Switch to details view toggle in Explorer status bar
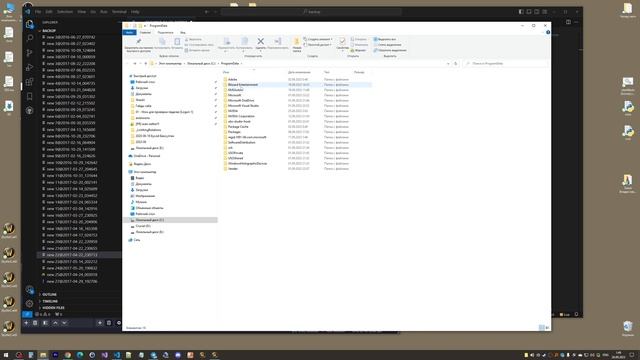 [x=542, y=328]
